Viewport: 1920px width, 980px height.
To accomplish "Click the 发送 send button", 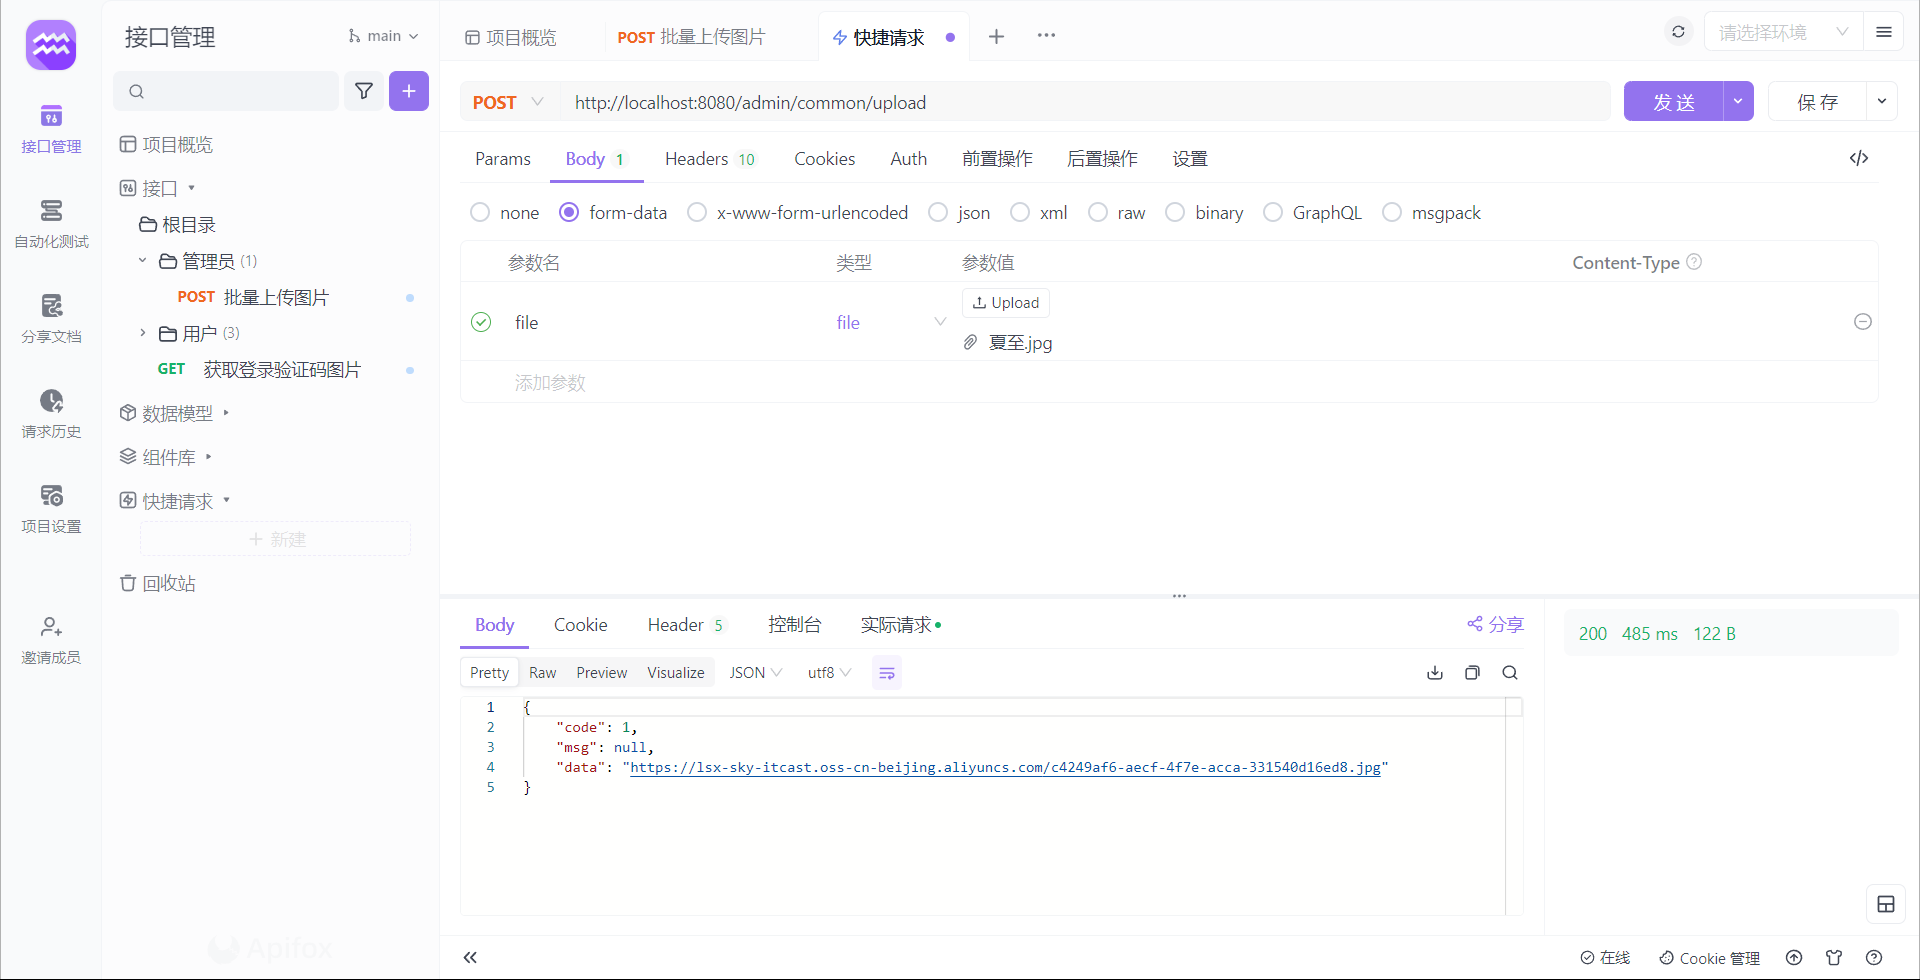I will pyautogui.click(x=1673, y=101).
